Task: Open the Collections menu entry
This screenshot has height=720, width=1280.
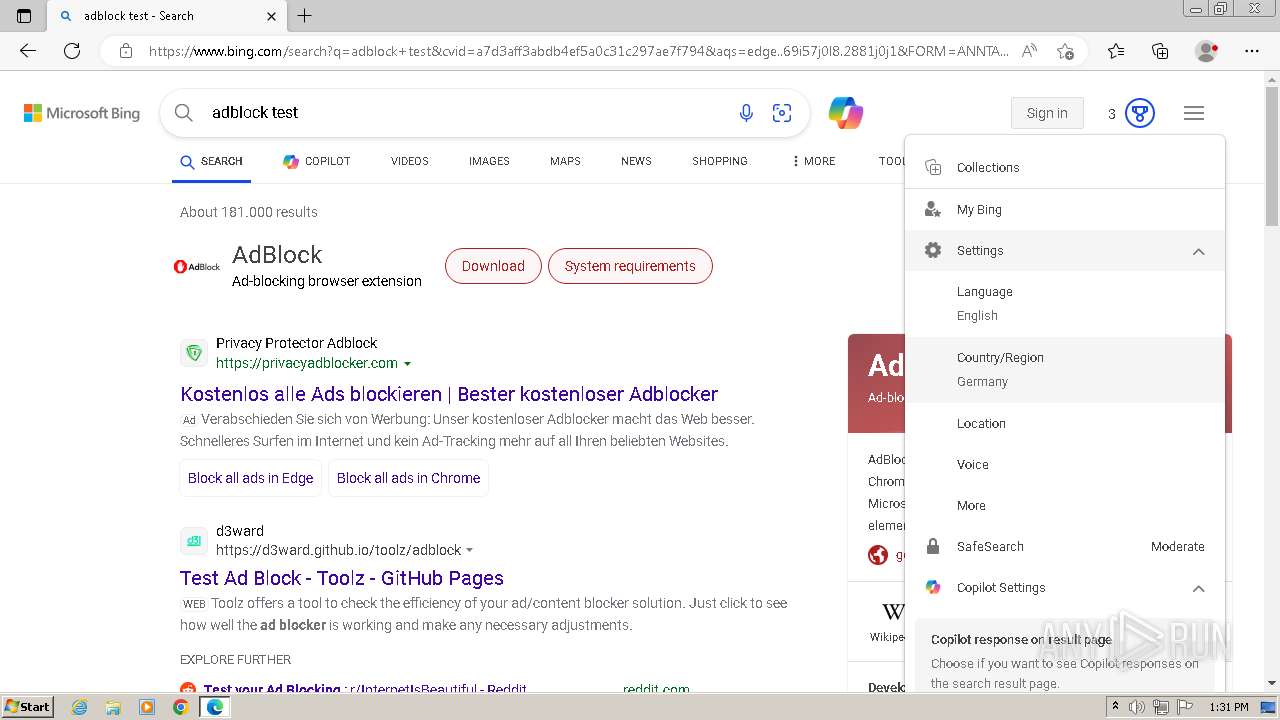Action: (1065, 167)
